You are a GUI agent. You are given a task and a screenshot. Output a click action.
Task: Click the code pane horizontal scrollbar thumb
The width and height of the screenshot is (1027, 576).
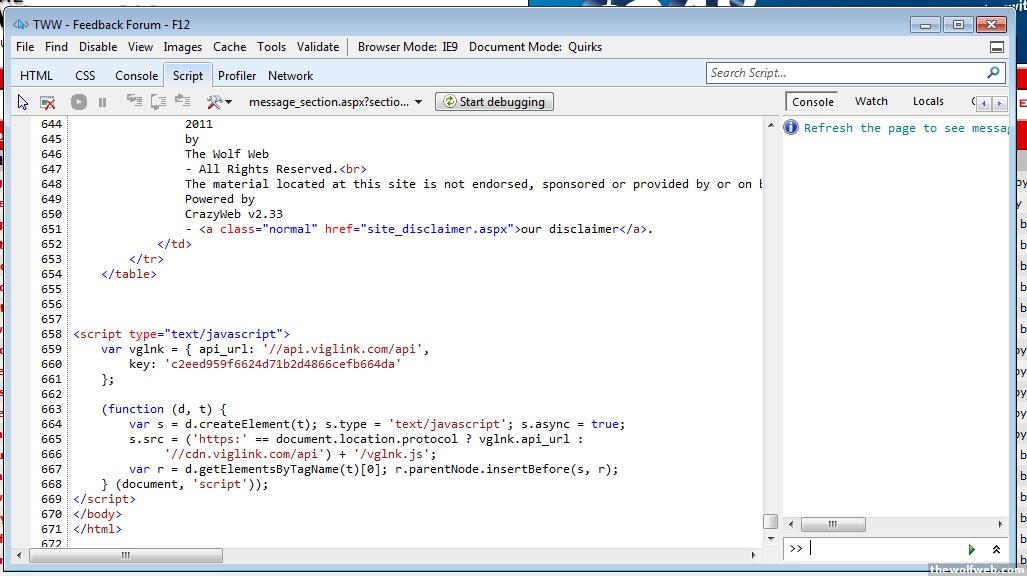pyautogui.click(x=126, y=555)
